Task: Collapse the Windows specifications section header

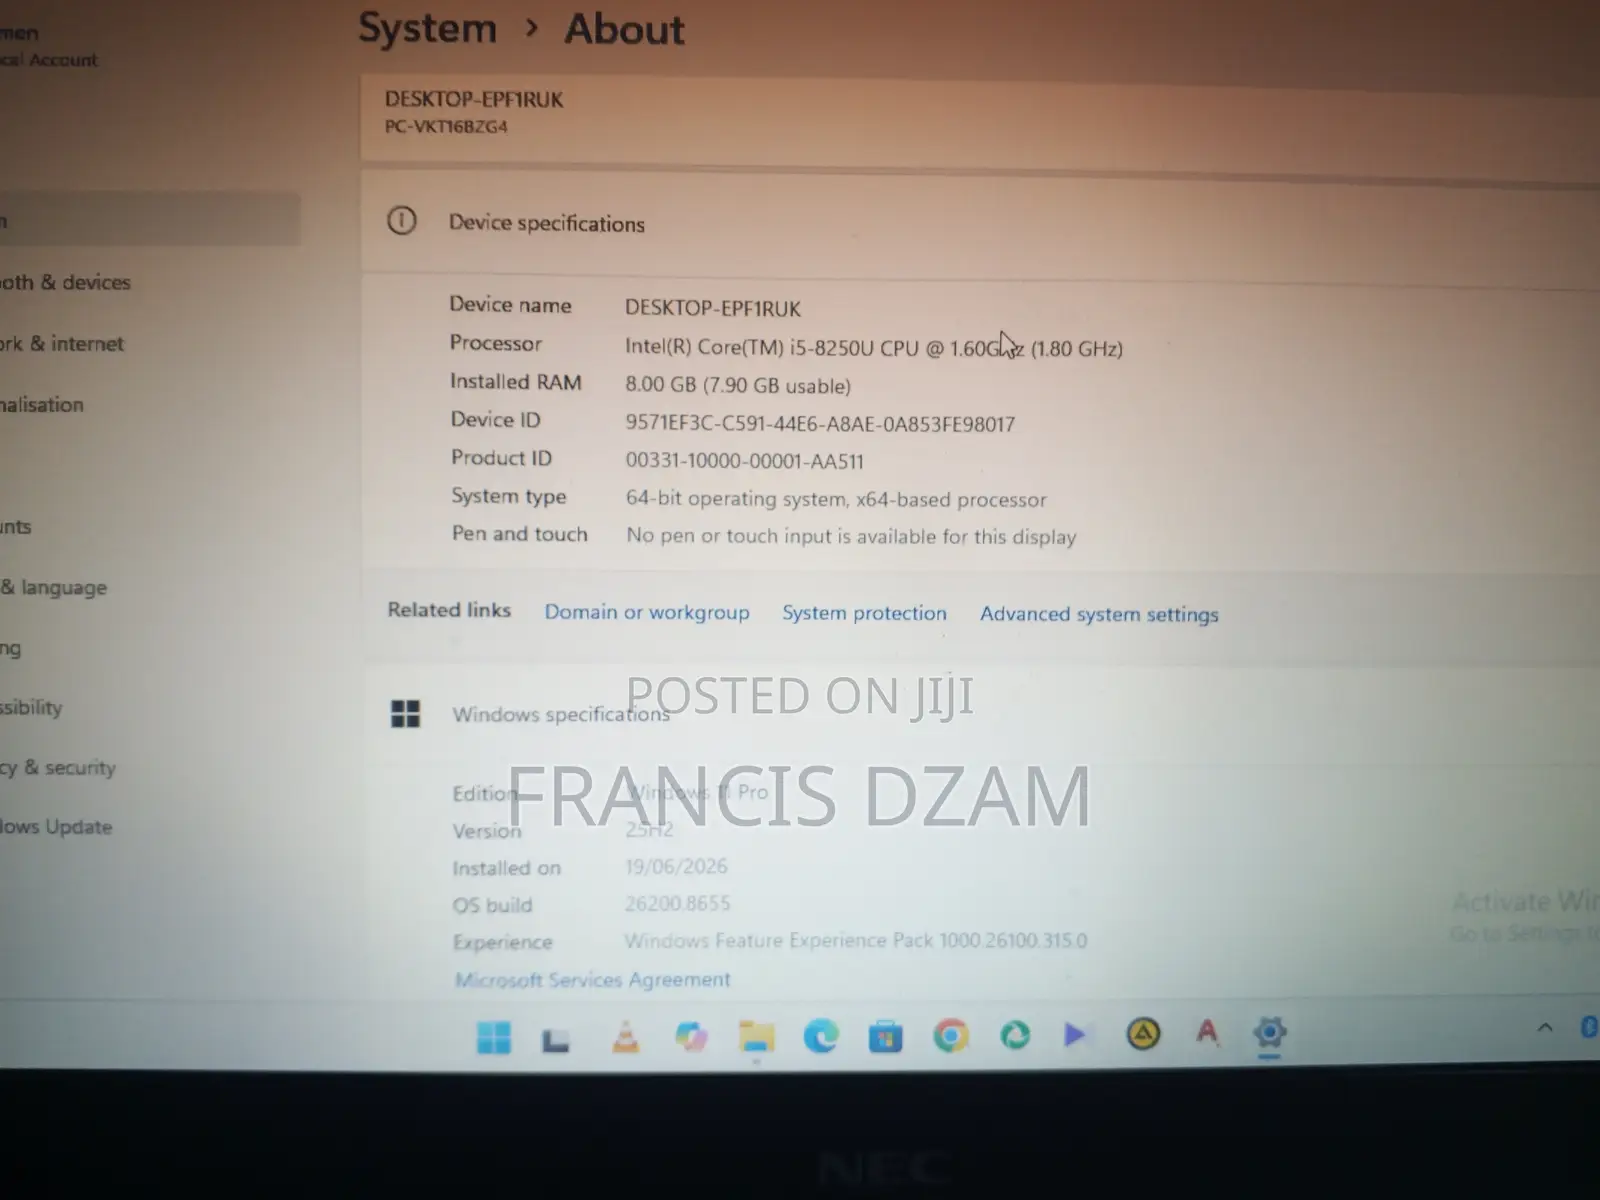Action: [x=980, y=715]
